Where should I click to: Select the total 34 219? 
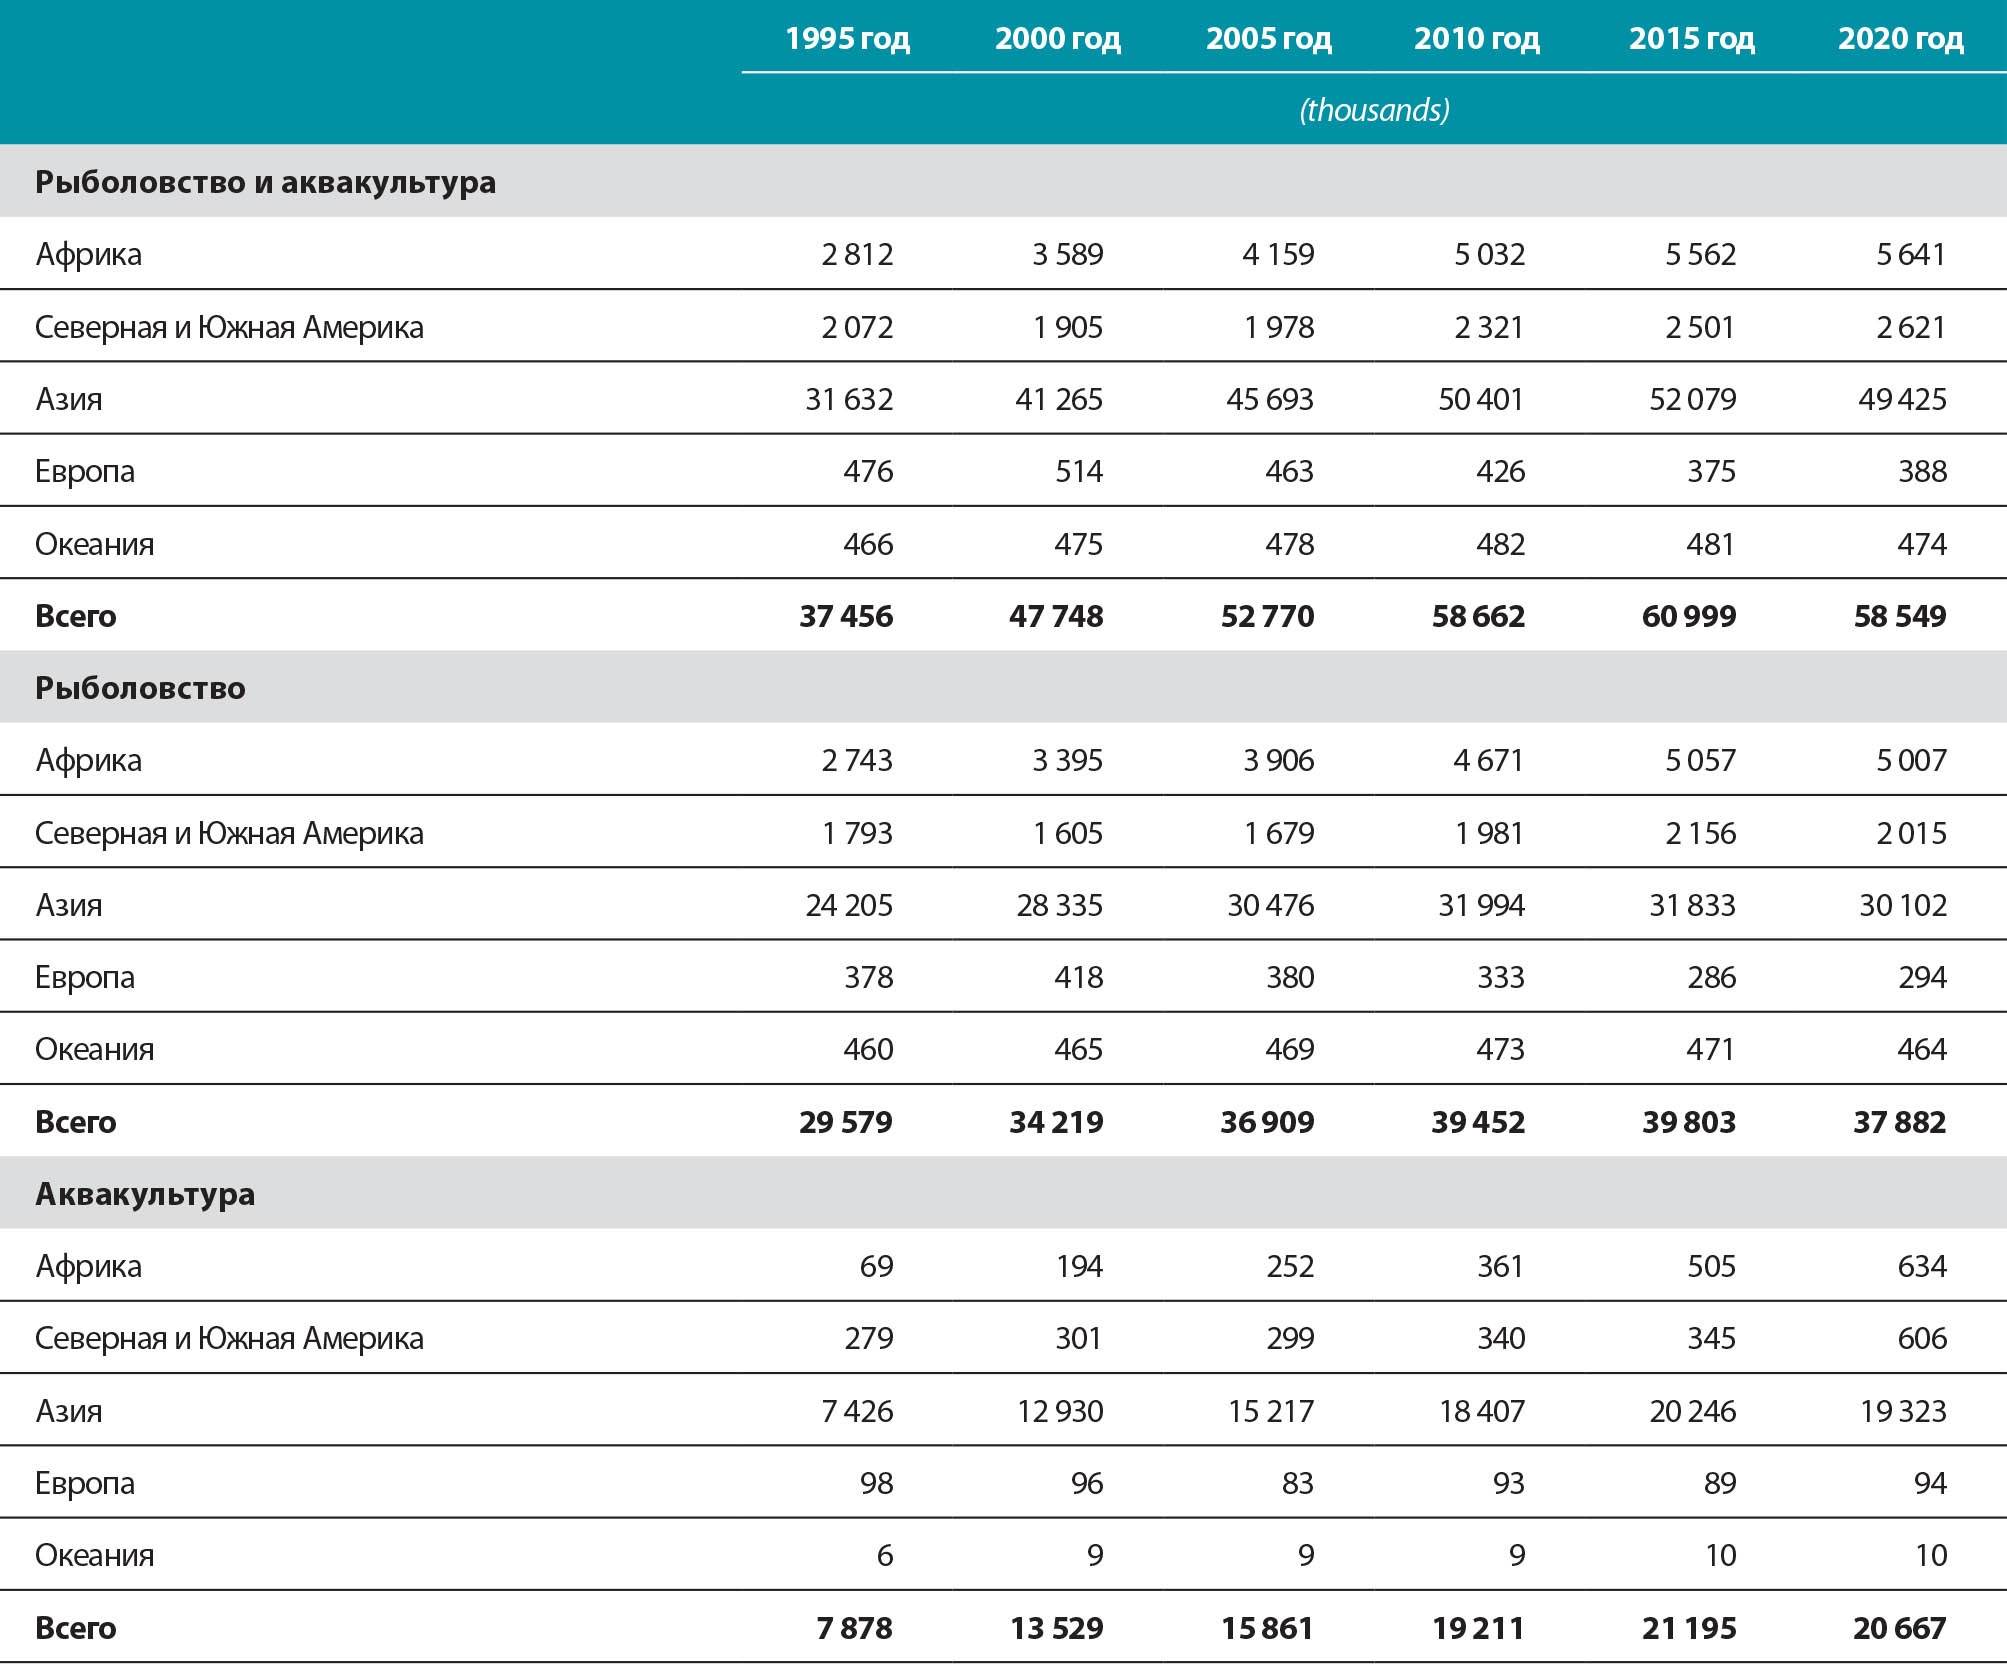click(1056, 1122)
